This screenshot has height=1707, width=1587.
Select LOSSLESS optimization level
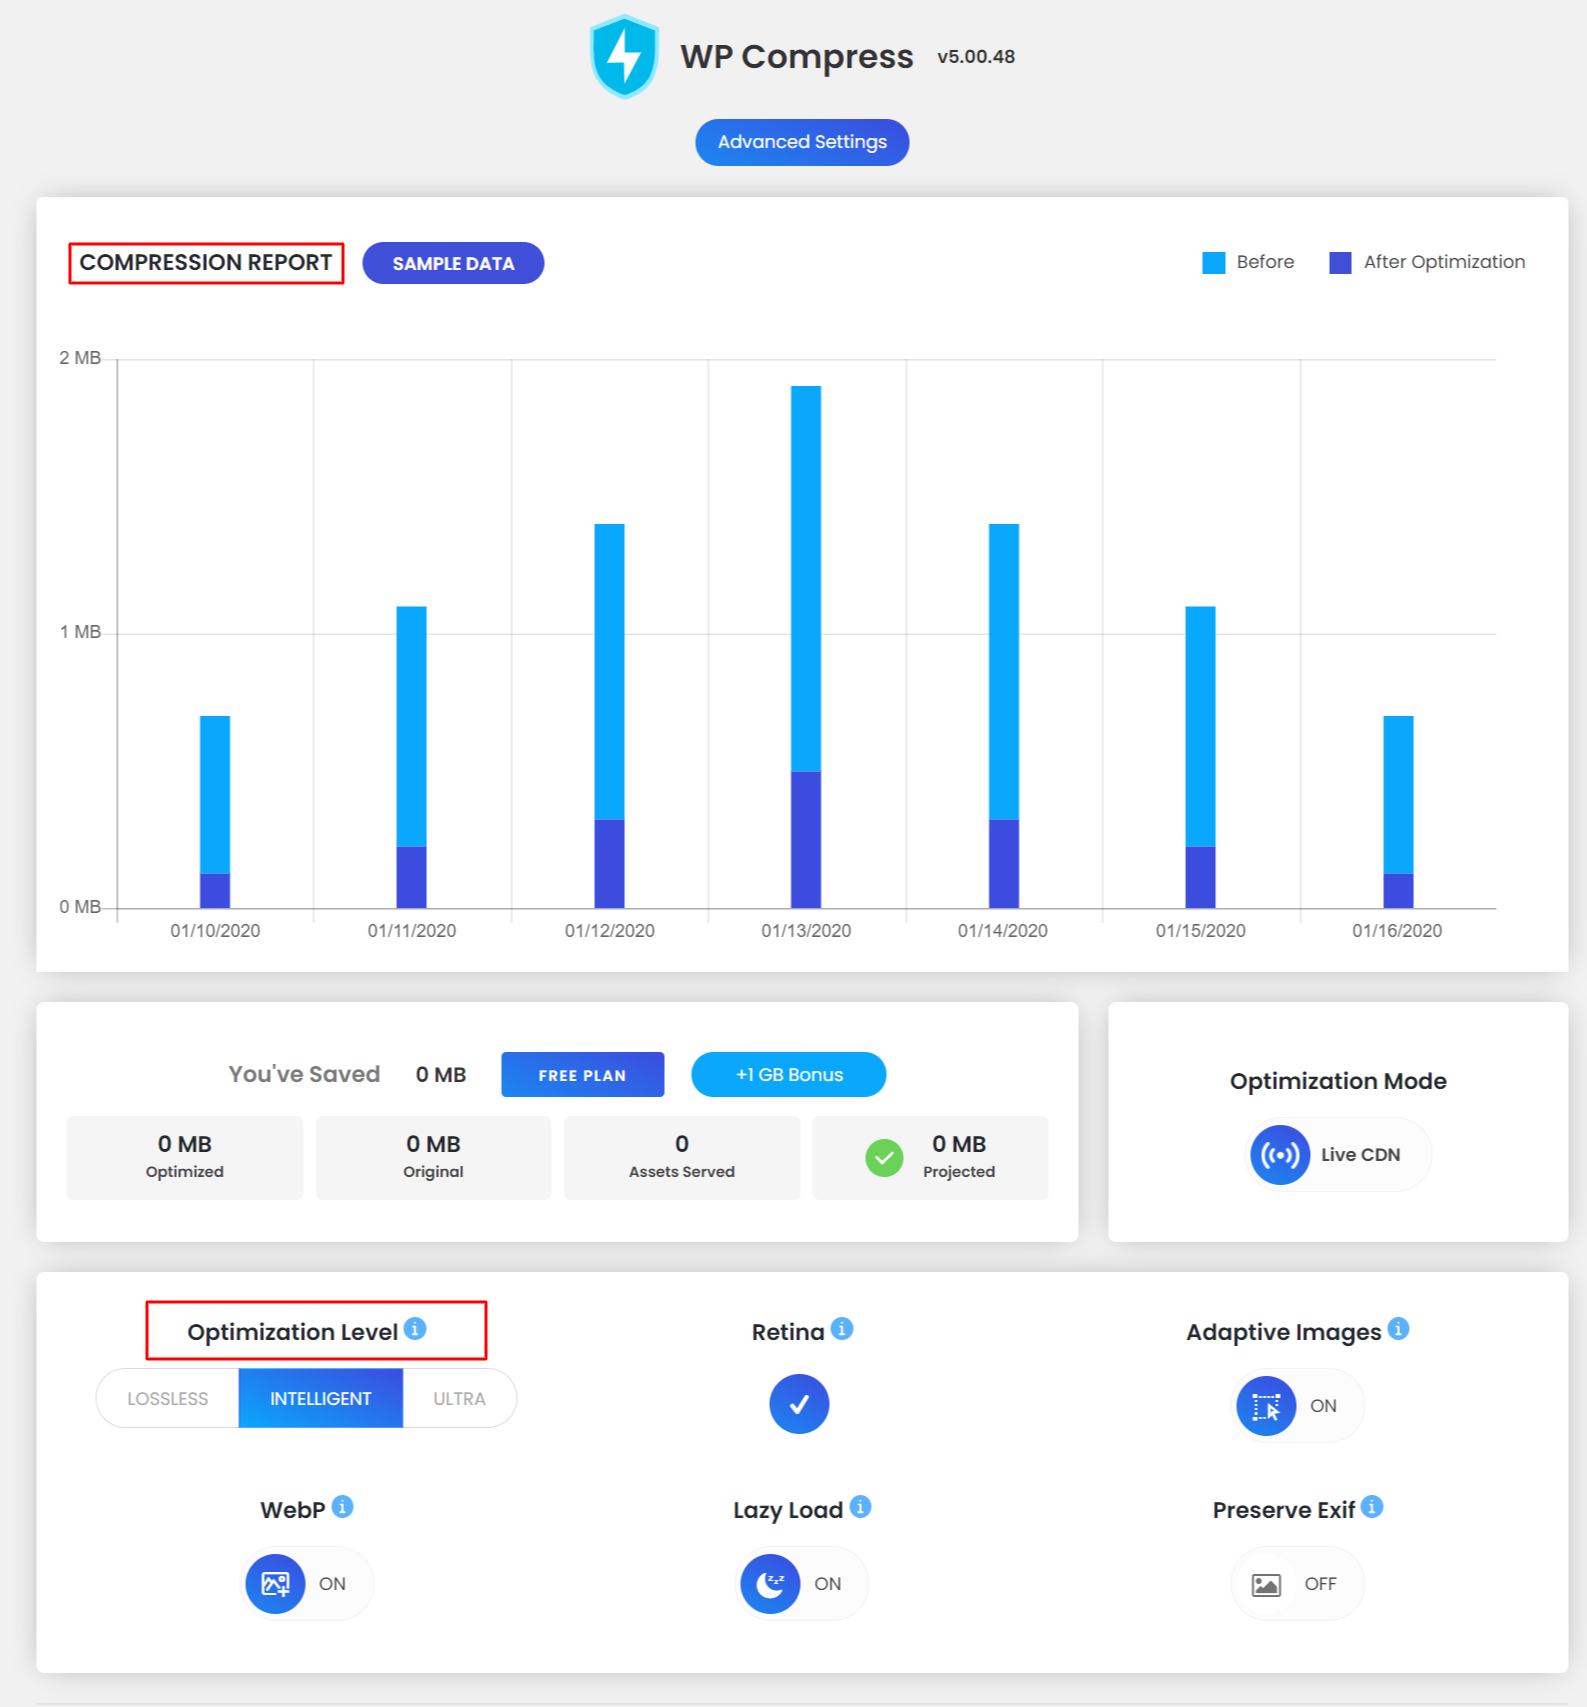click(167, 1398)
